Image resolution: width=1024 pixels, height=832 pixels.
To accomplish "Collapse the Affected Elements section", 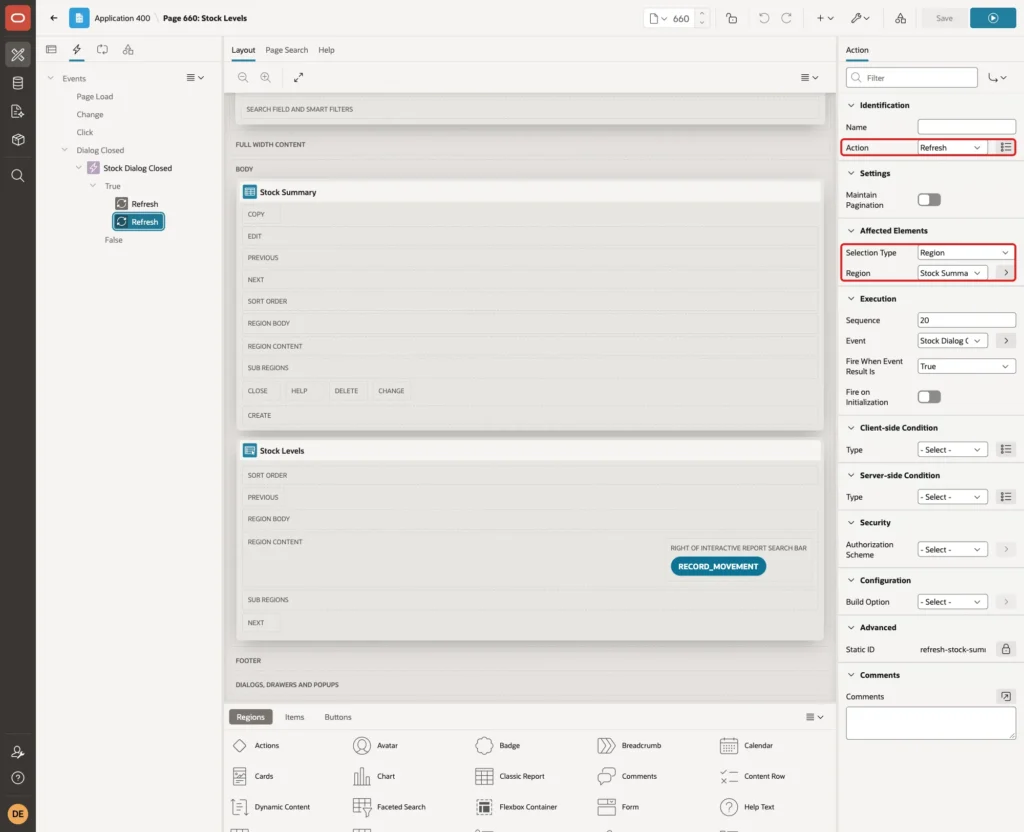I will coord(850,231).
